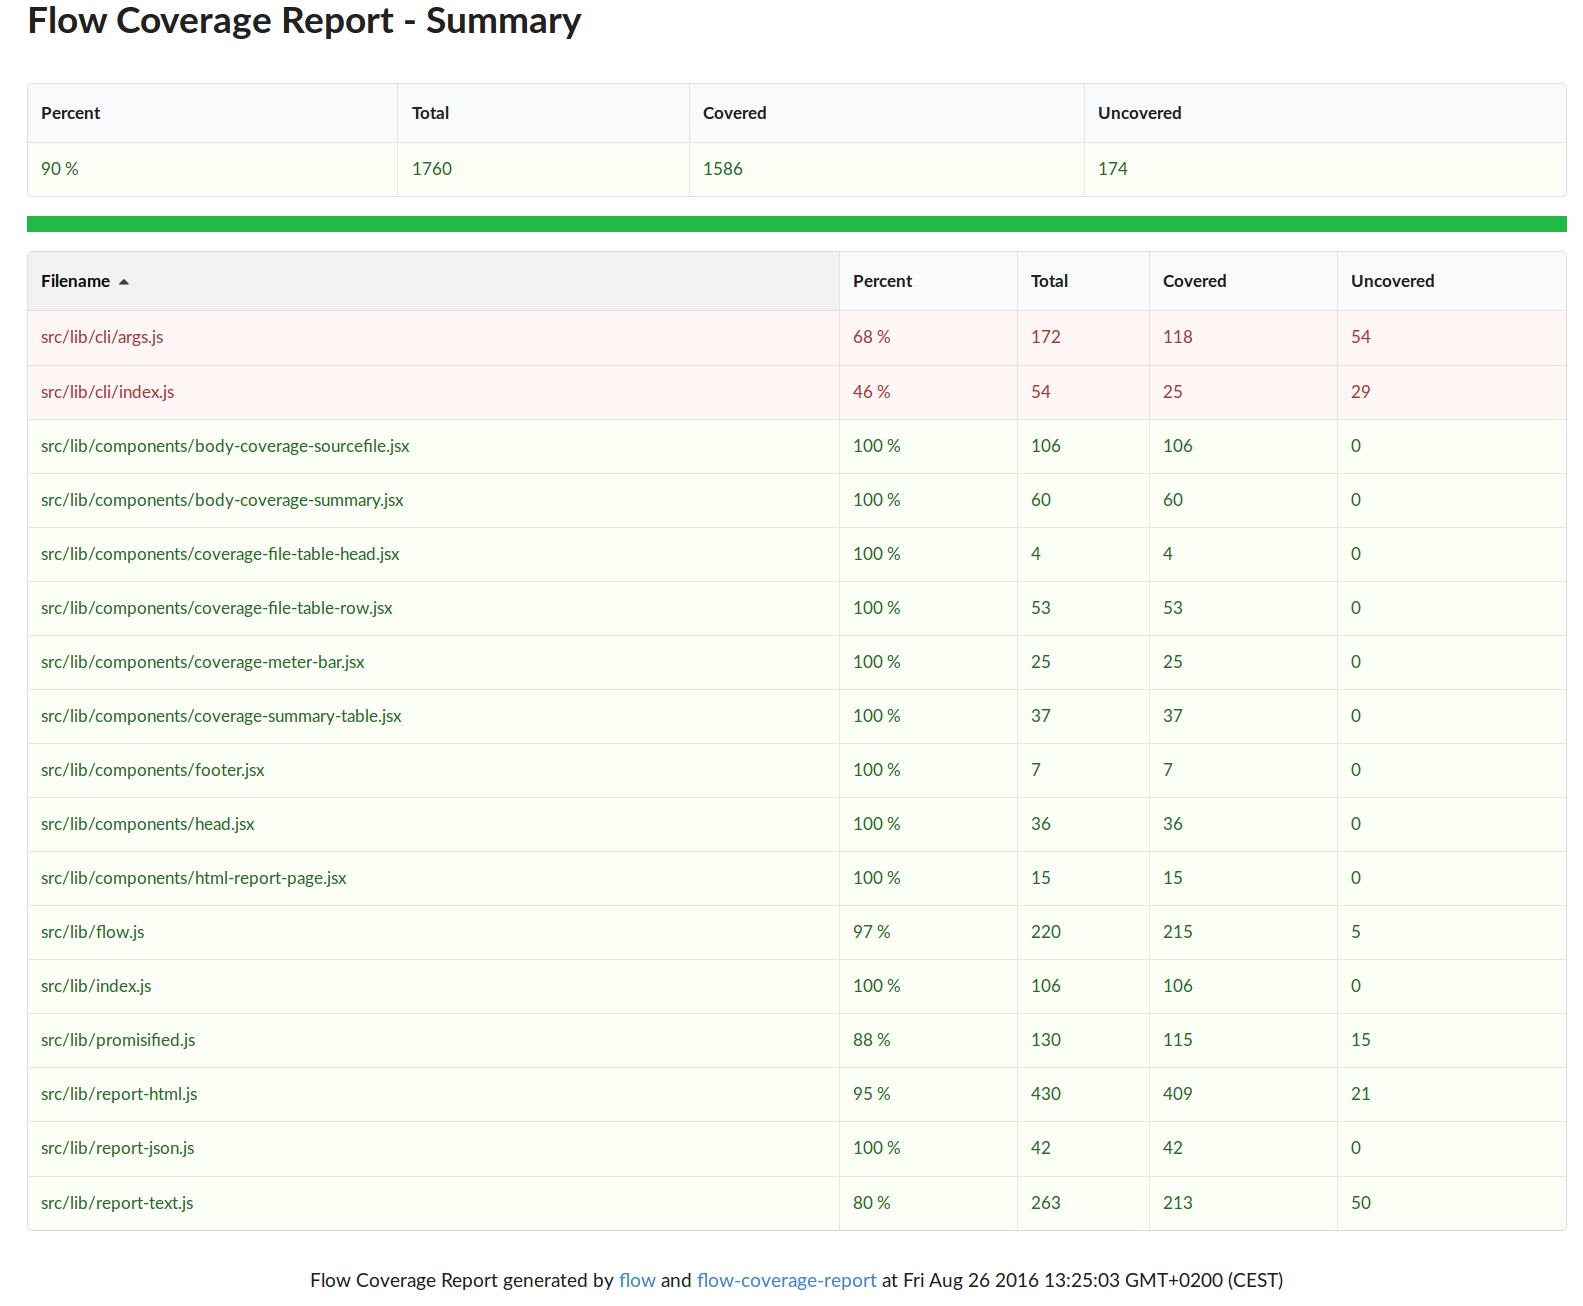
Task: Select the summary covered value 1586
Action: click(723, 169)
